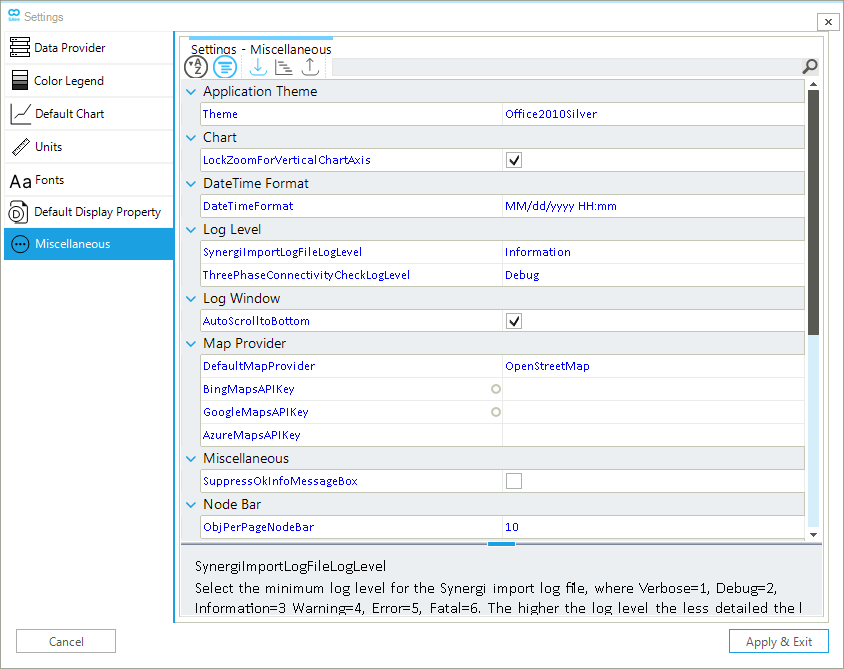Click the property search input field
Viewport: 844px width, 669px height.
pyautogui.click(x=566, y=67)
